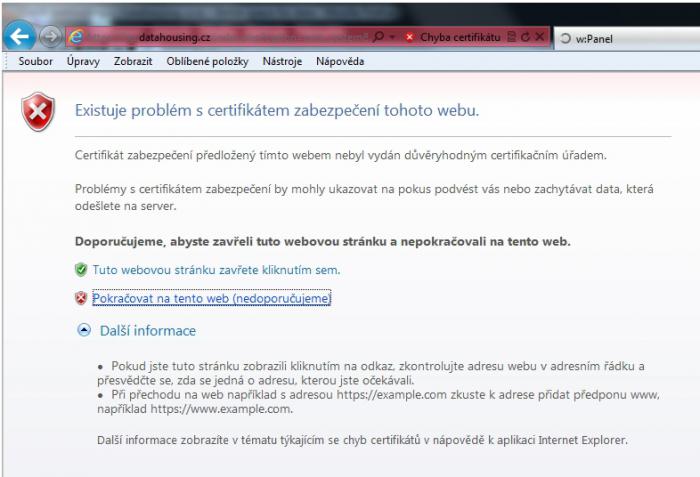Click the refresh icon in address bar
Image resolution: width=700 pixels, height=477 pixels.
[525, 37]
